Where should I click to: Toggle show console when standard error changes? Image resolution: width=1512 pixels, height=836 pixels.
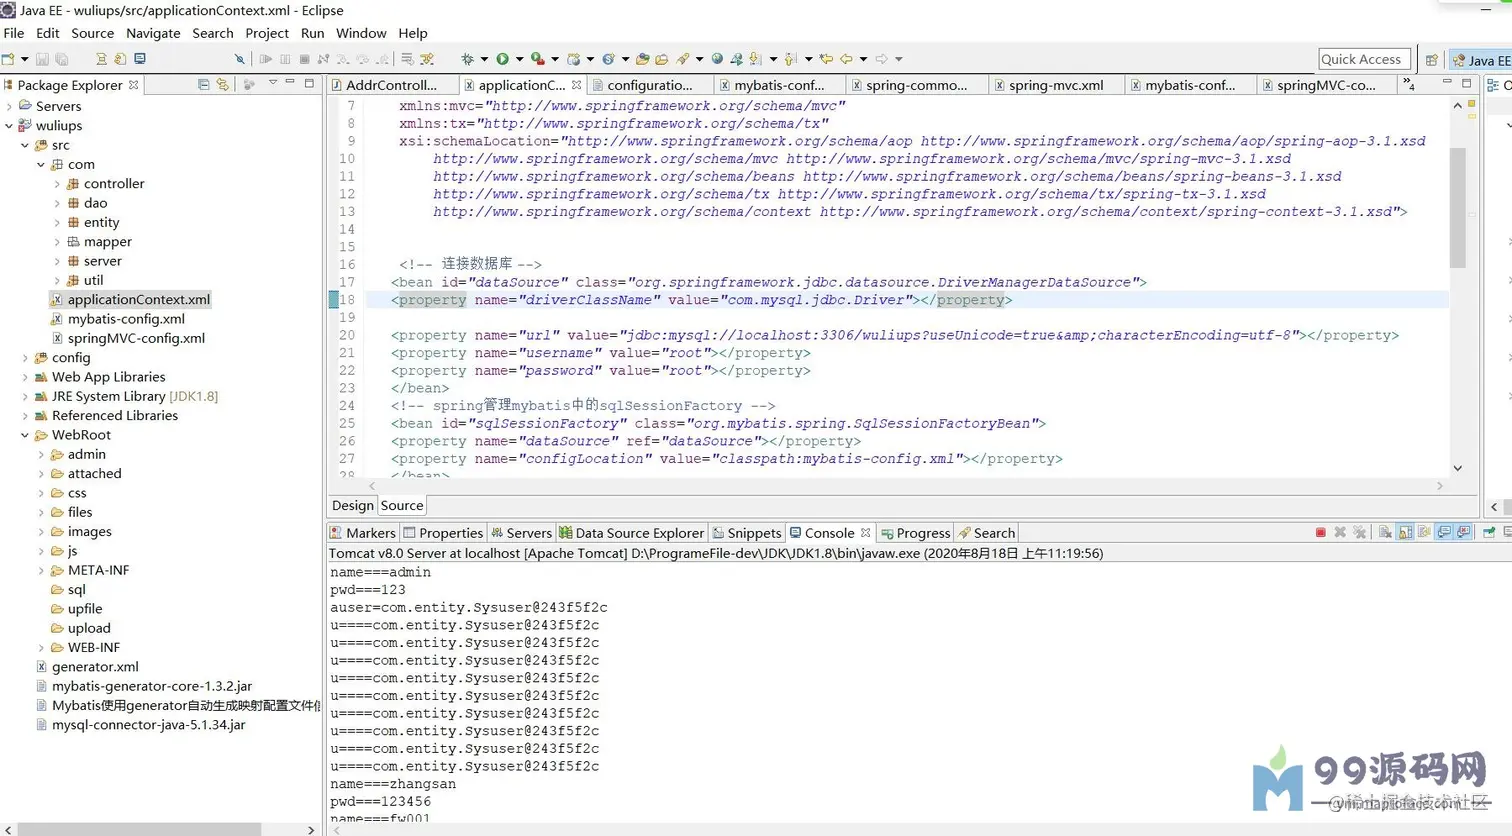click(1464, 533)
